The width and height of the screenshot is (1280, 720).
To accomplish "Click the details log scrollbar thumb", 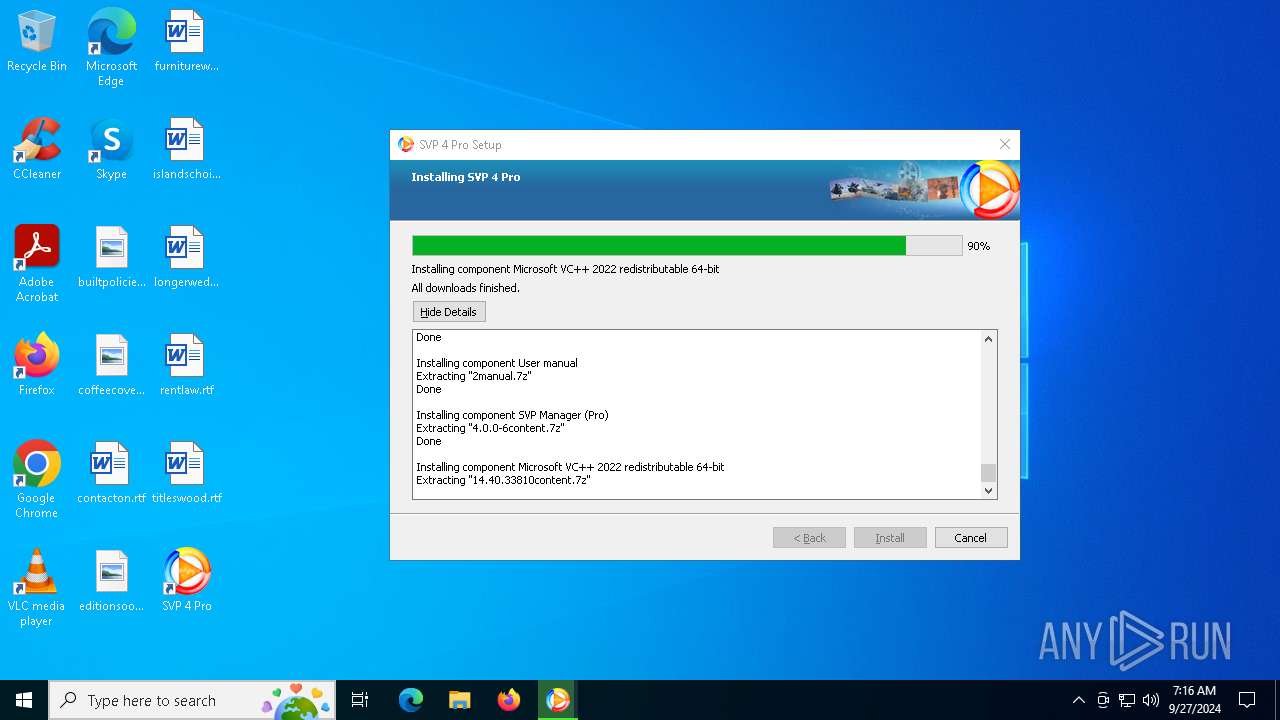I will pos(988,473).
